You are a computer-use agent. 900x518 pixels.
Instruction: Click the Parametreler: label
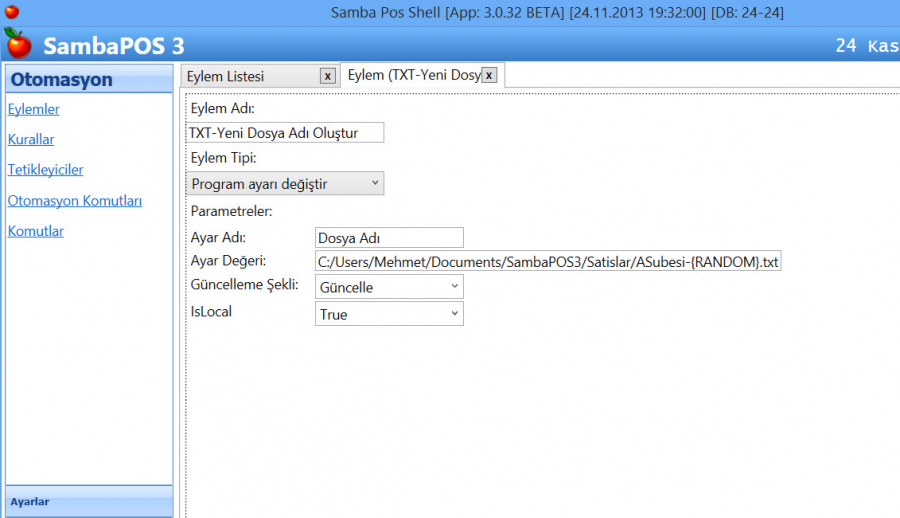pyautogui.click(x=231, y=211)
